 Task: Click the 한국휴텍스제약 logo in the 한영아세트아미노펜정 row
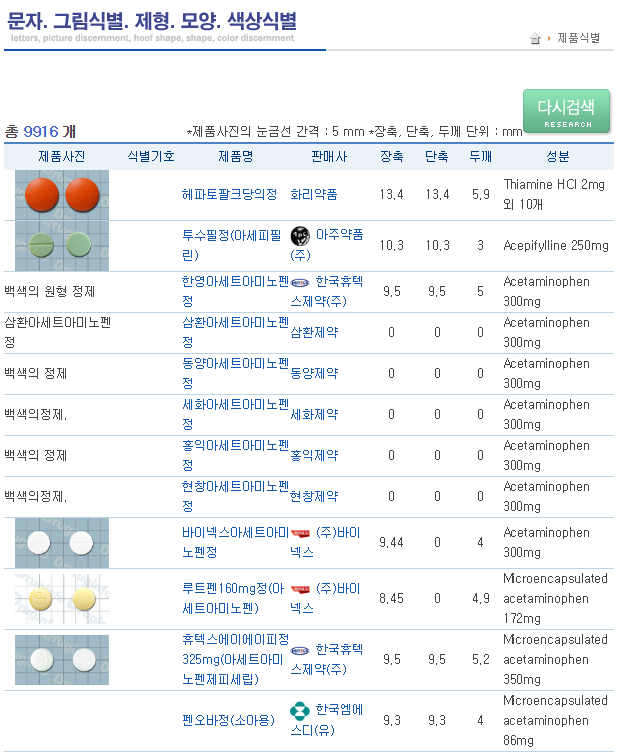[300, 283]
